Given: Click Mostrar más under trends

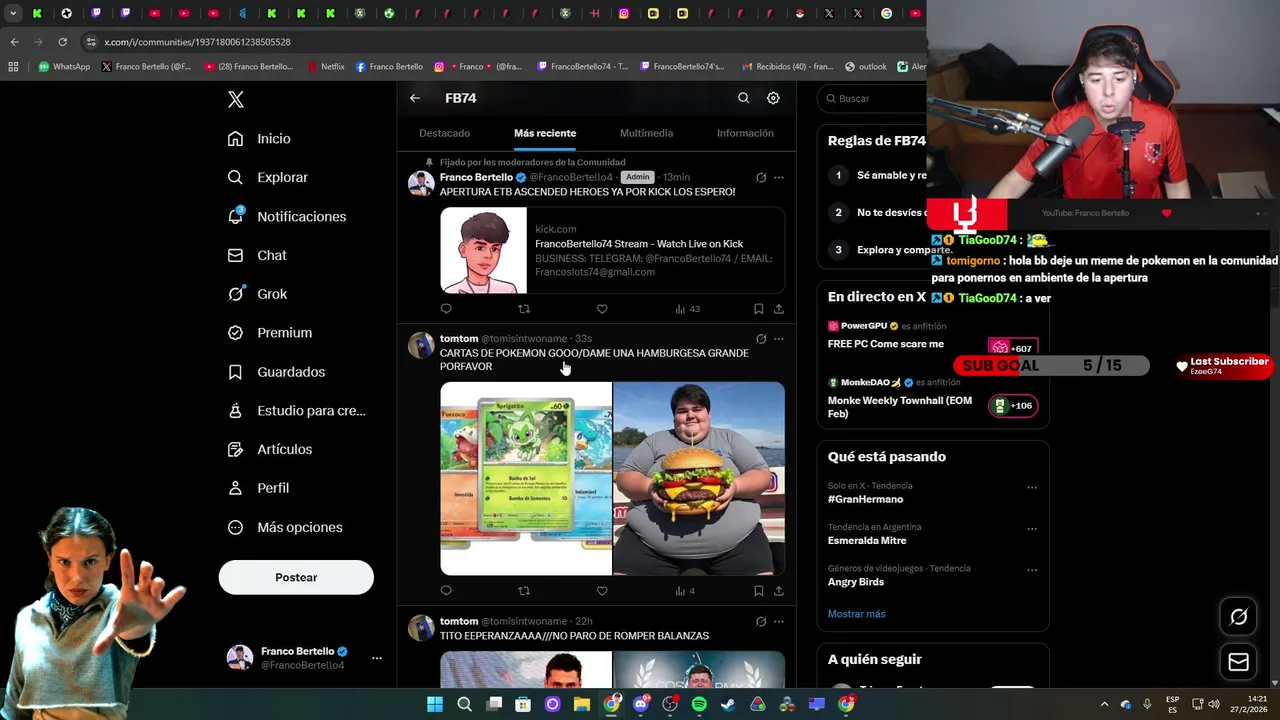Looking at the screenshot, I should 856,614.
